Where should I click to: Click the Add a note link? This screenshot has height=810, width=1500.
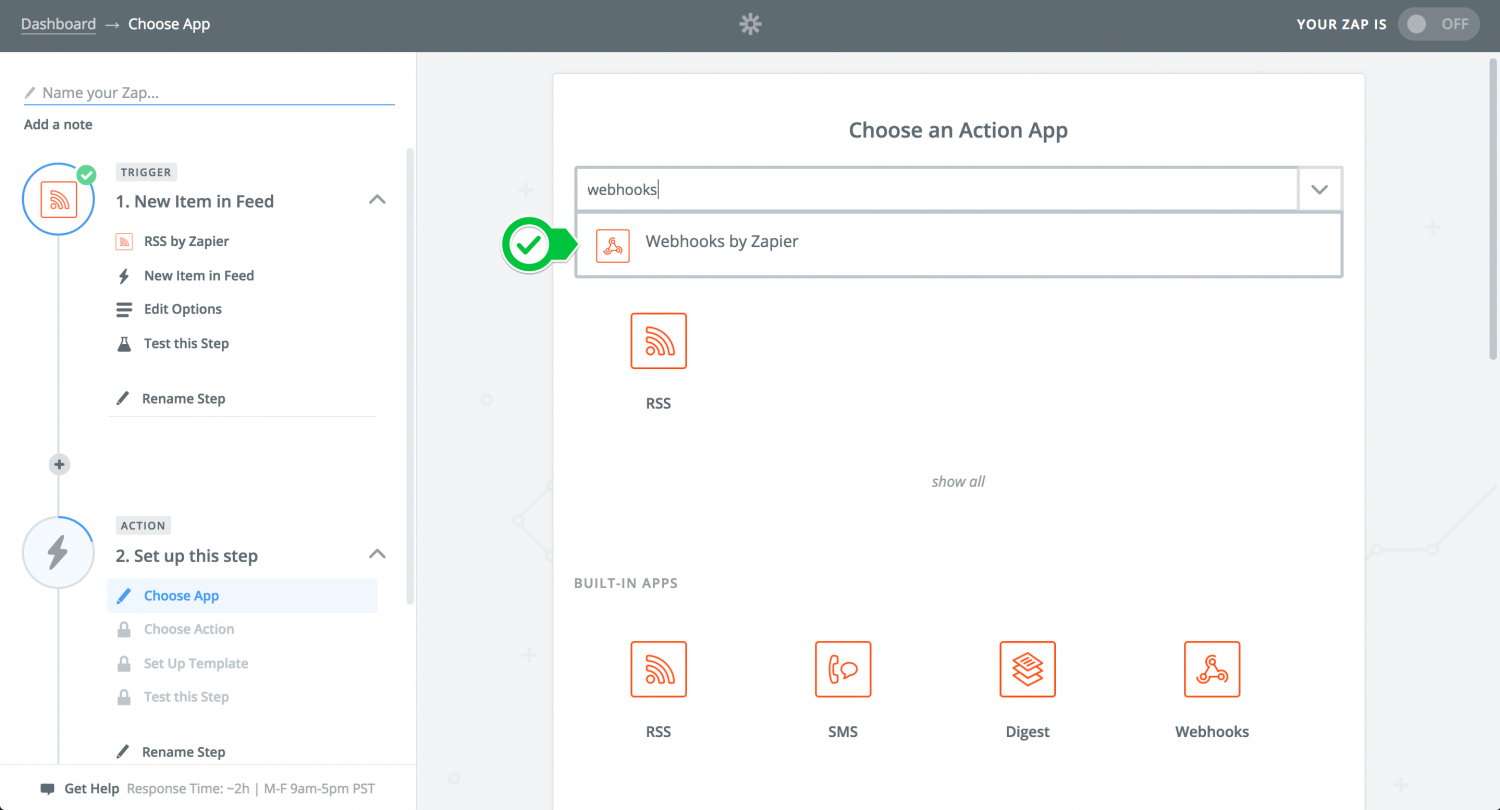pos(58,125)
